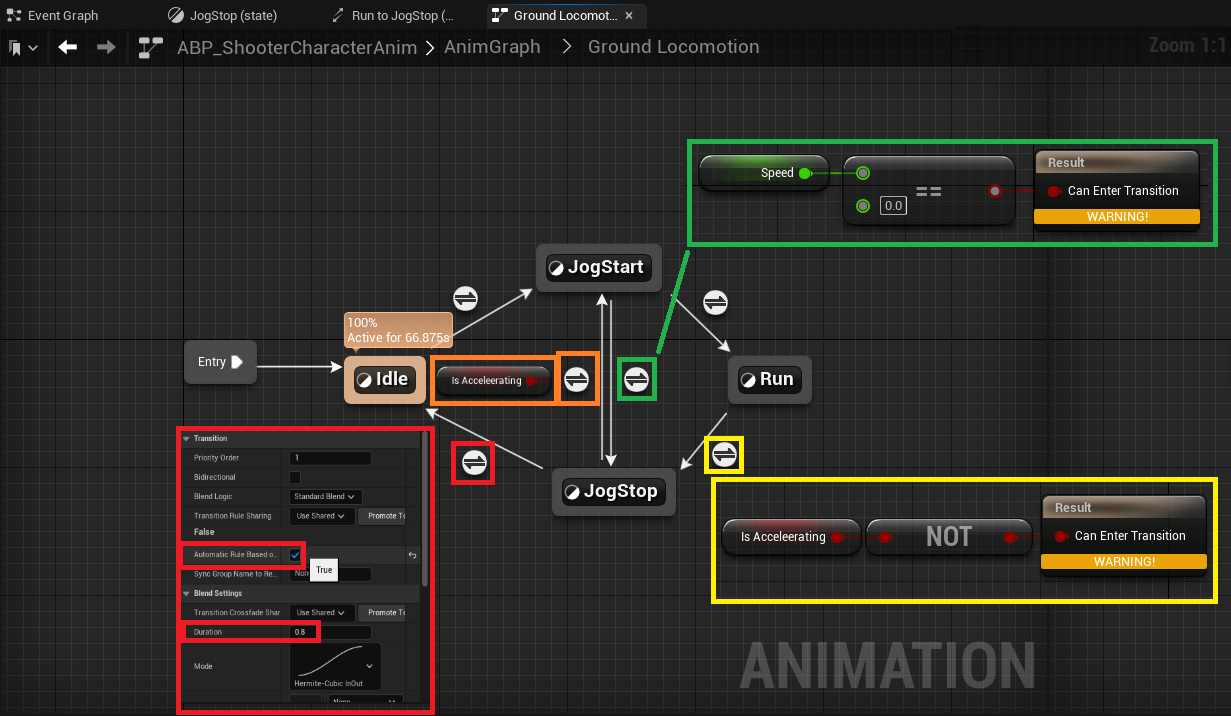Click the graph icon before ABP_ShooterCharacterAnim breadcrumb

coord(151,47)
